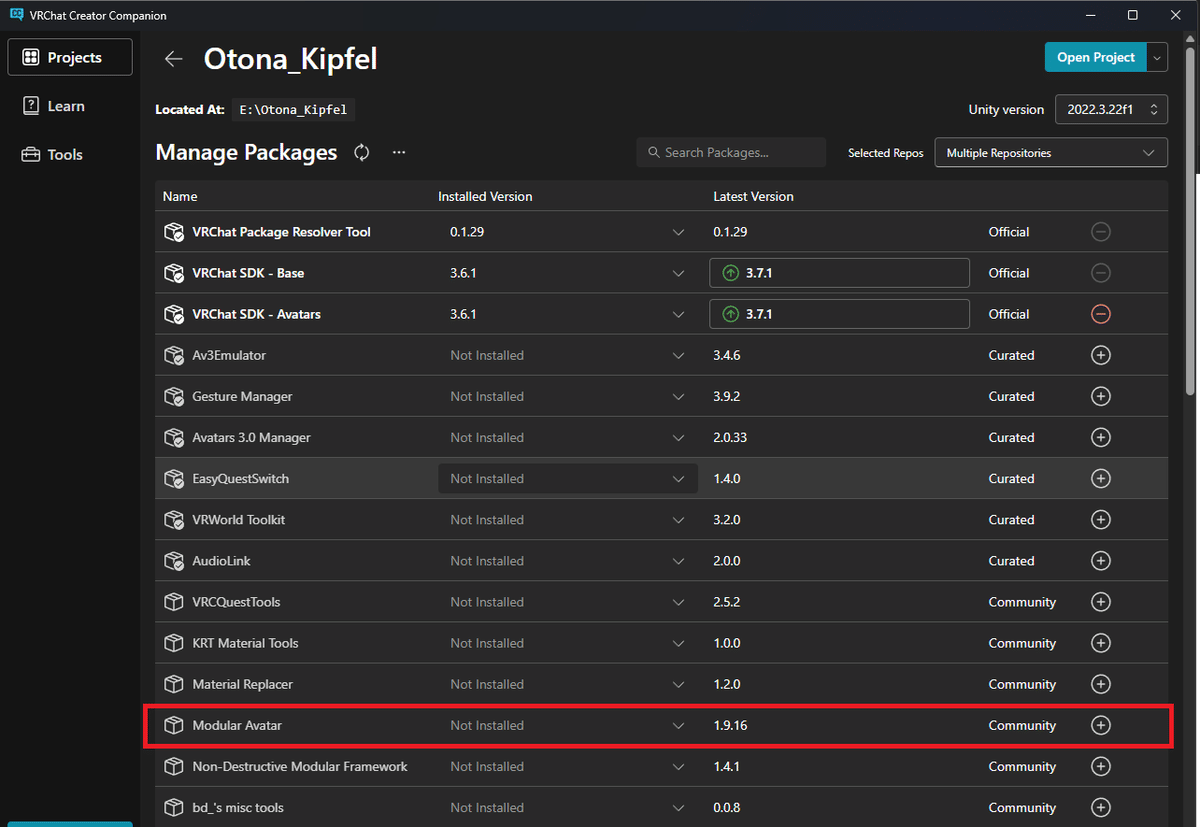Remove the VRChat SDK - Avatars package
Image resolution: width=1200 pixels, height=827 pixels.
(x=1100, y=314)
